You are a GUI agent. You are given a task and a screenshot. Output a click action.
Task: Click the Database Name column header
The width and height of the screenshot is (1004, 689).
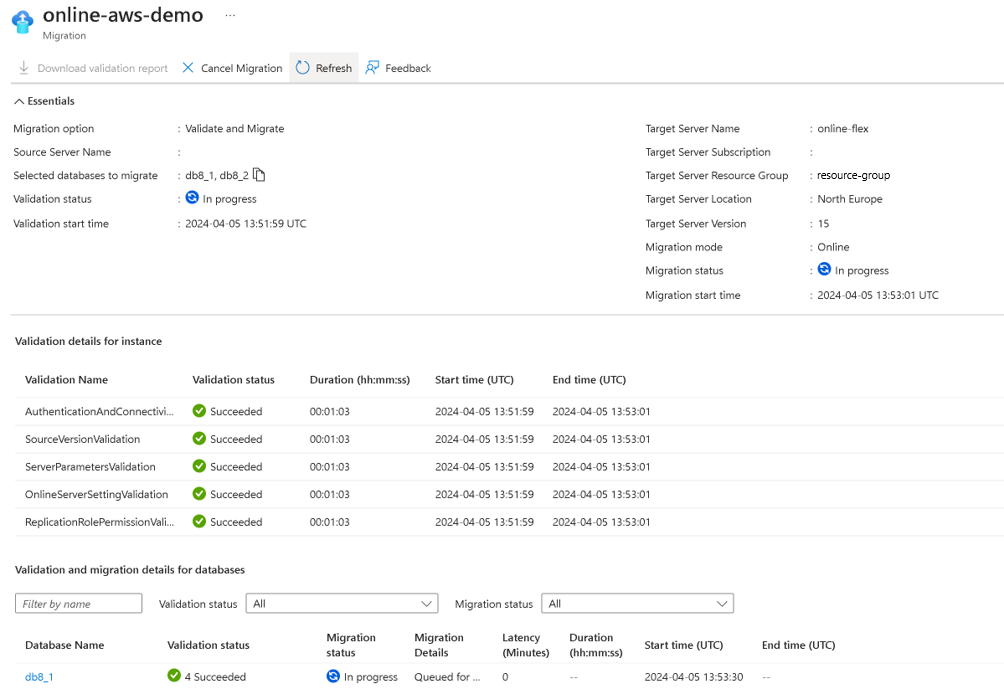click(65, 645)
